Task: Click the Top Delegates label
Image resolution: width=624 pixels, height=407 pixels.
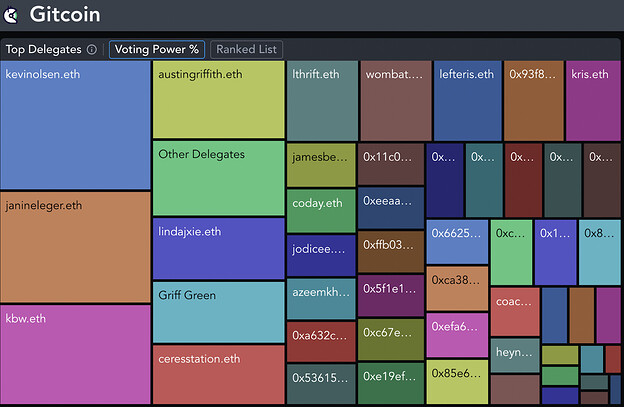Action: [43, 49]
